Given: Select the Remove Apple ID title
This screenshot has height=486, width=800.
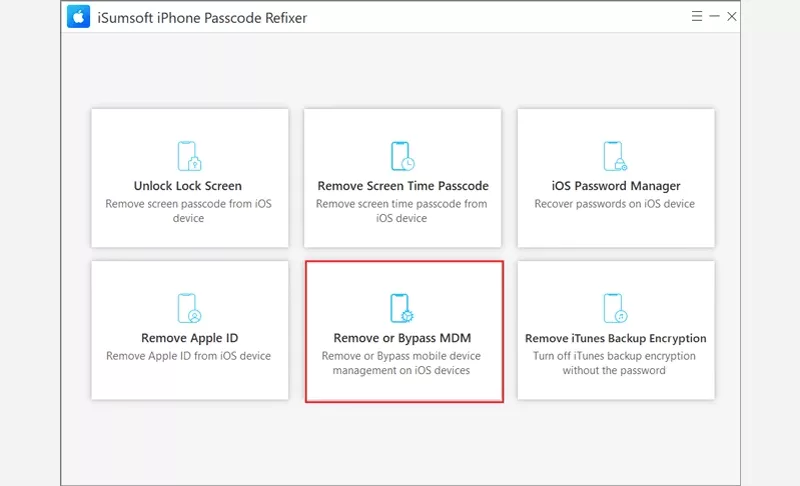Looking at the screenshot, I should [189, 338].
